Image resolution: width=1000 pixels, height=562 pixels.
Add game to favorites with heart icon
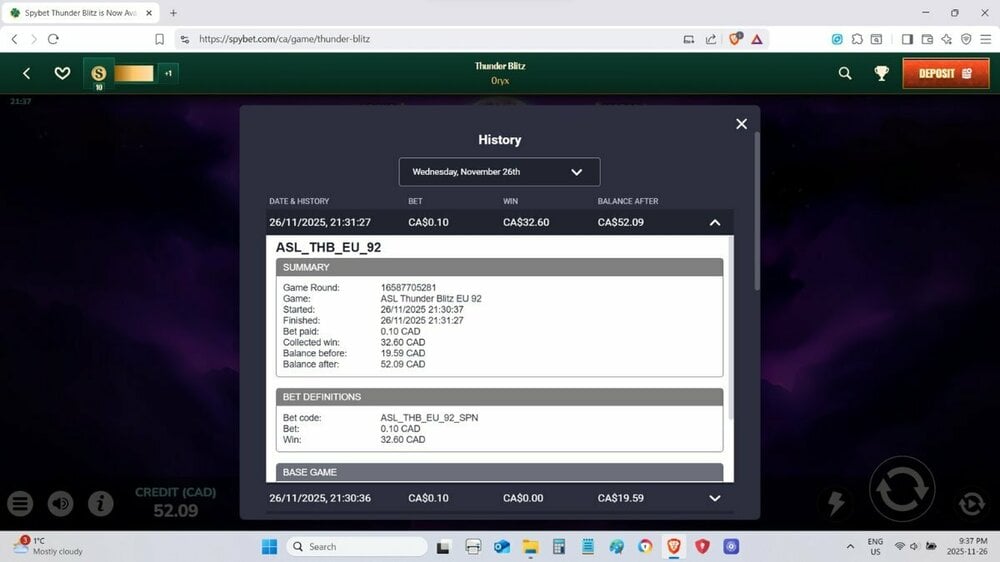[62, 73]
